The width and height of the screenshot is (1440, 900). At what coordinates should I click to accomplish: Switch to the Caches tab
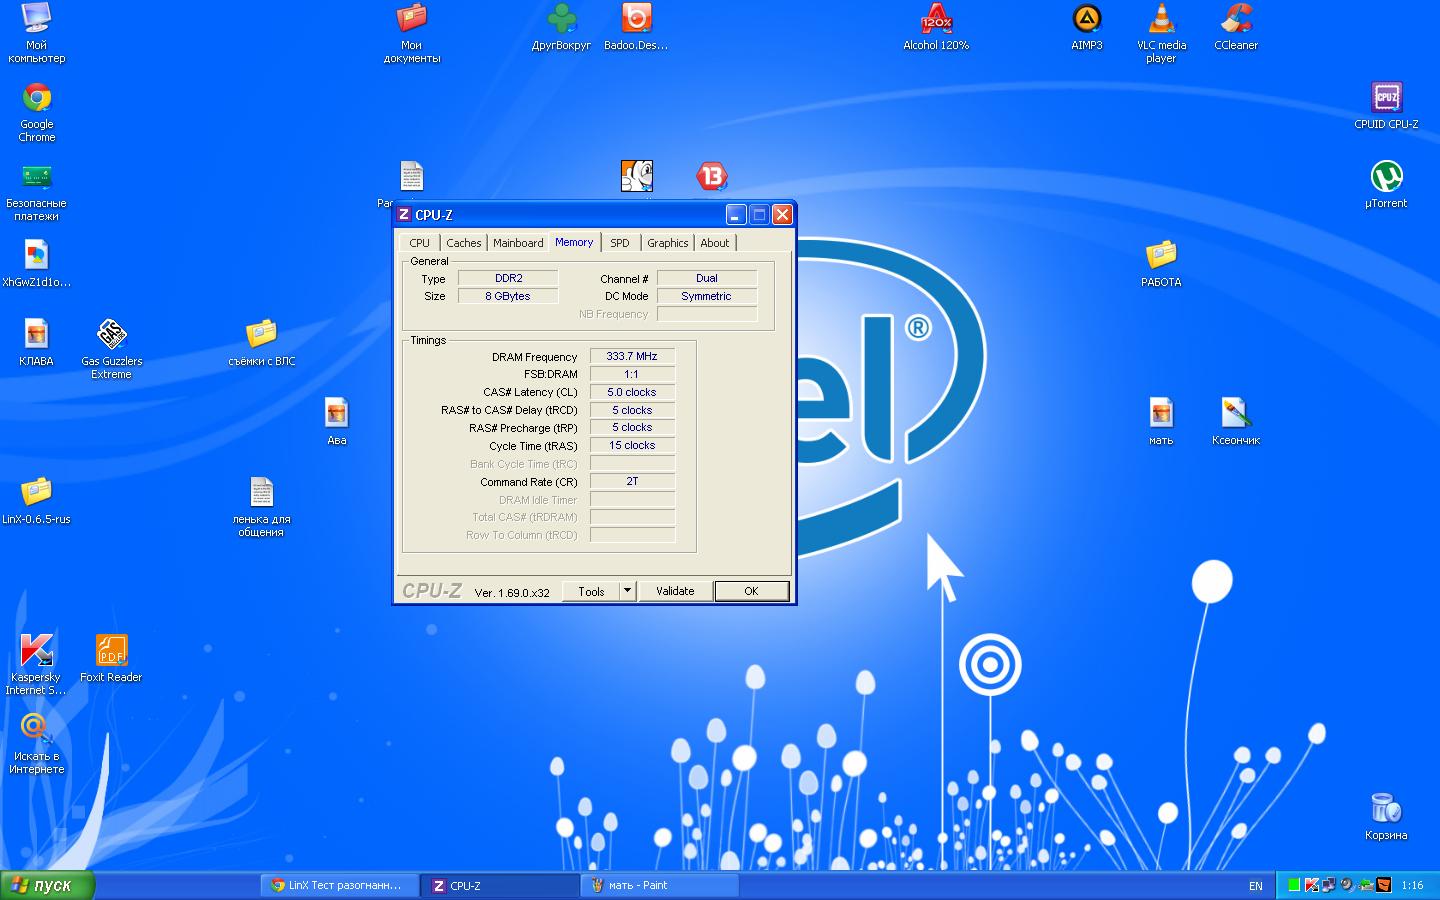tap(463, 243)
